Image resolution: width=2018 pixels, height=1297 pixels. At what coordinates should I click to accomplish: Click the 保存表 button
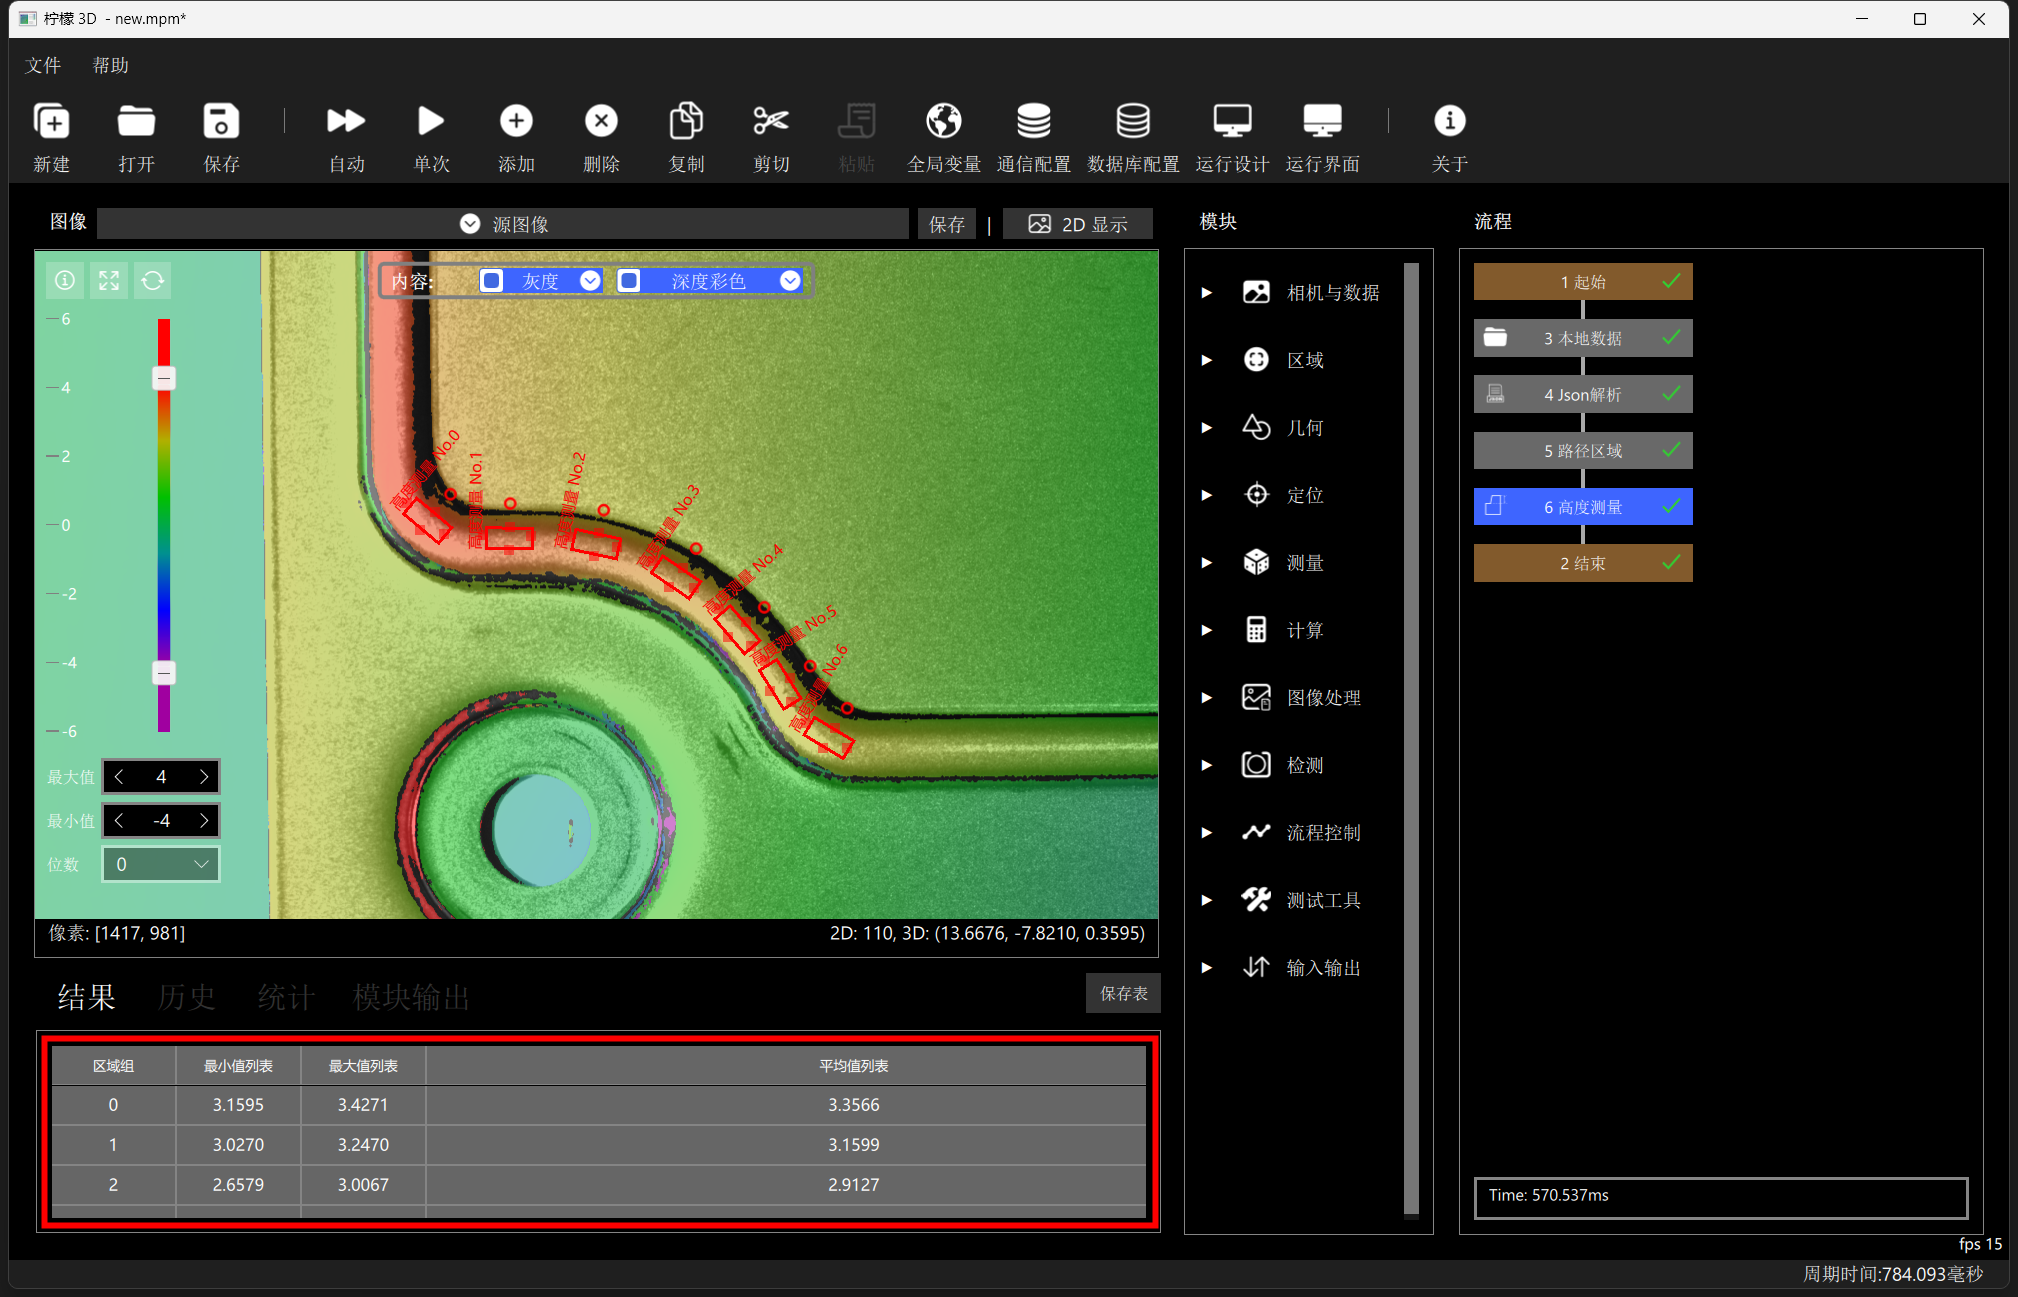(1123, 993)
